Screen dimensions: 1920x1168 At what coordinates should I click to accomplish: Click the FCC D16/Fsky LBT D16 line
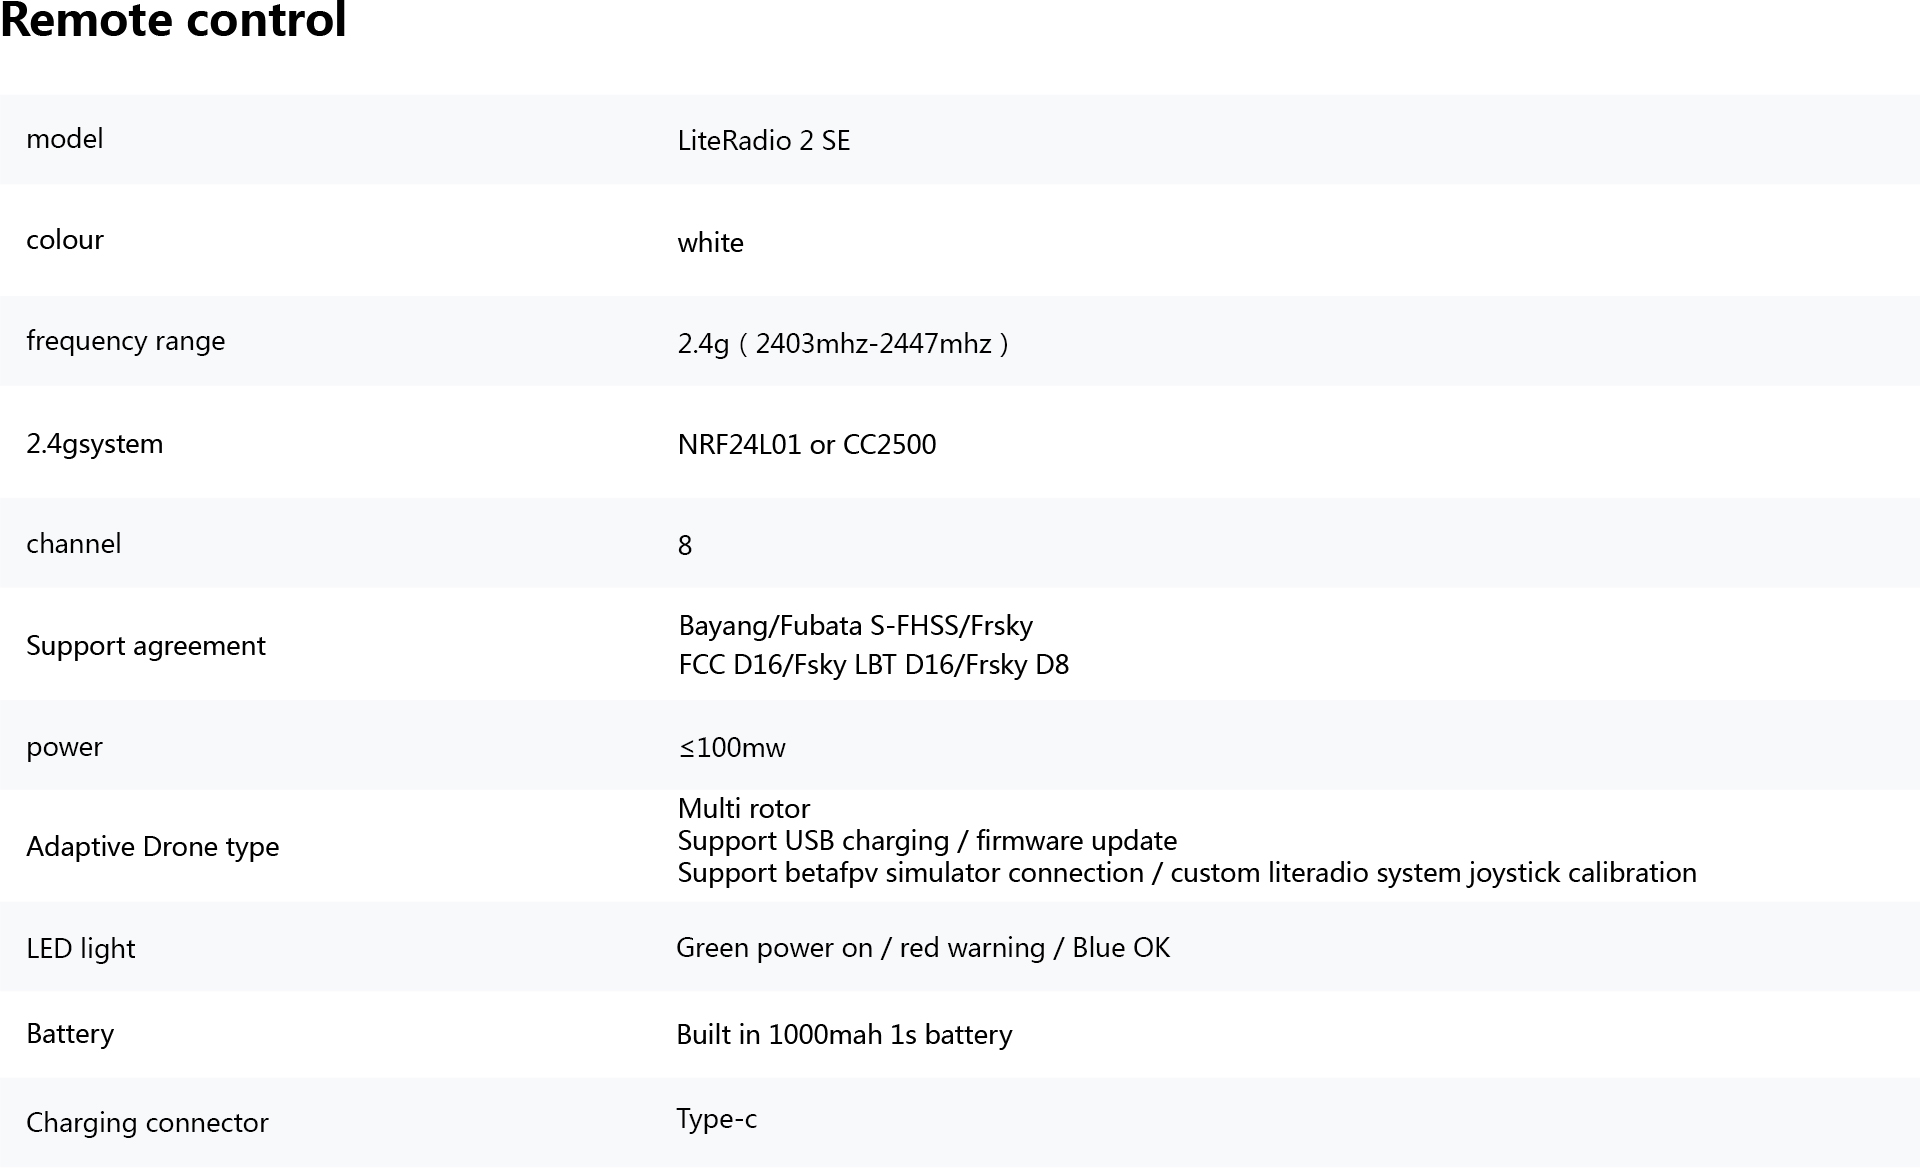point(874,665)
